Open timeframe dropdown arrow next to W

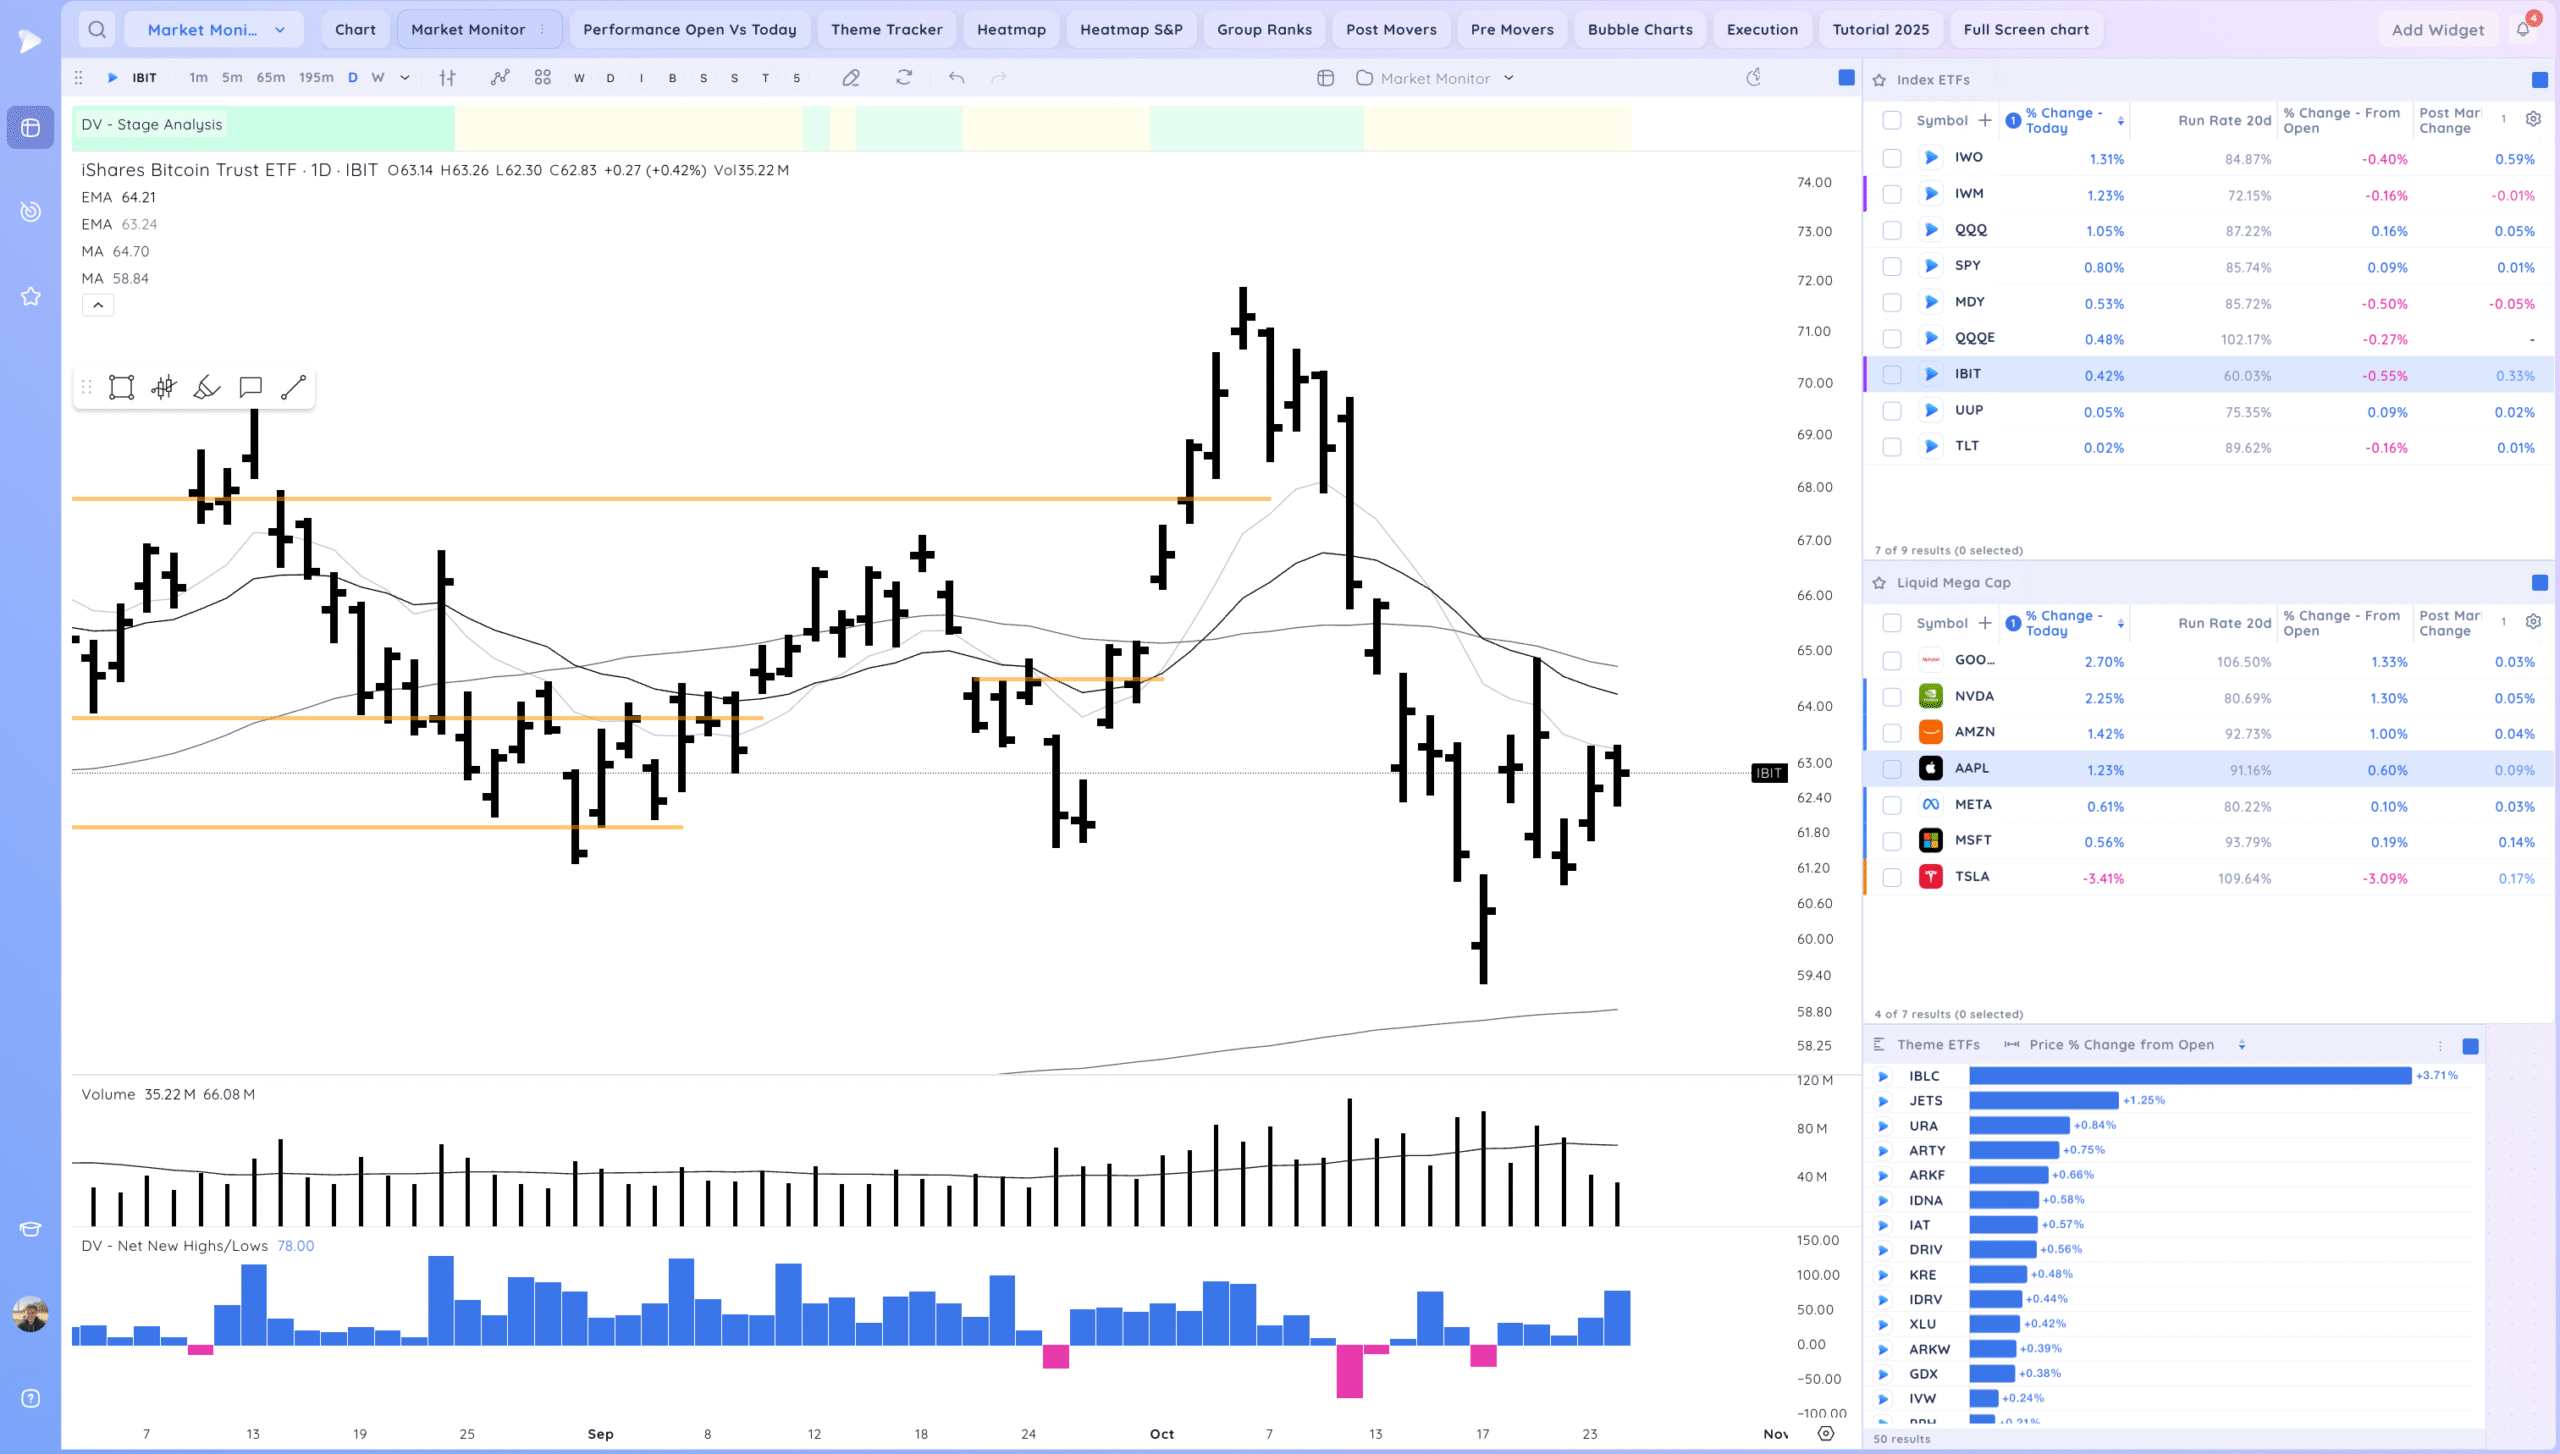point(405,78)
